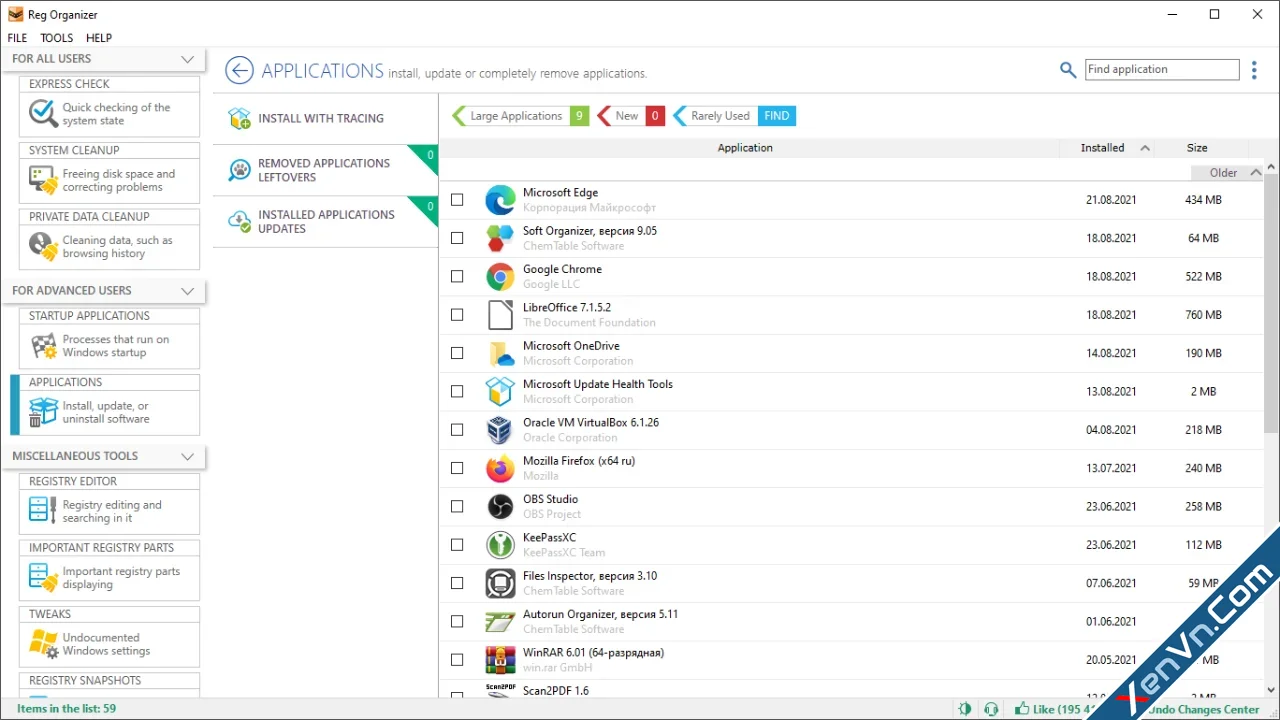
Task: Collapse the FOR ALL USERS section
Action: pyautogui.click(x=187, y=59)
